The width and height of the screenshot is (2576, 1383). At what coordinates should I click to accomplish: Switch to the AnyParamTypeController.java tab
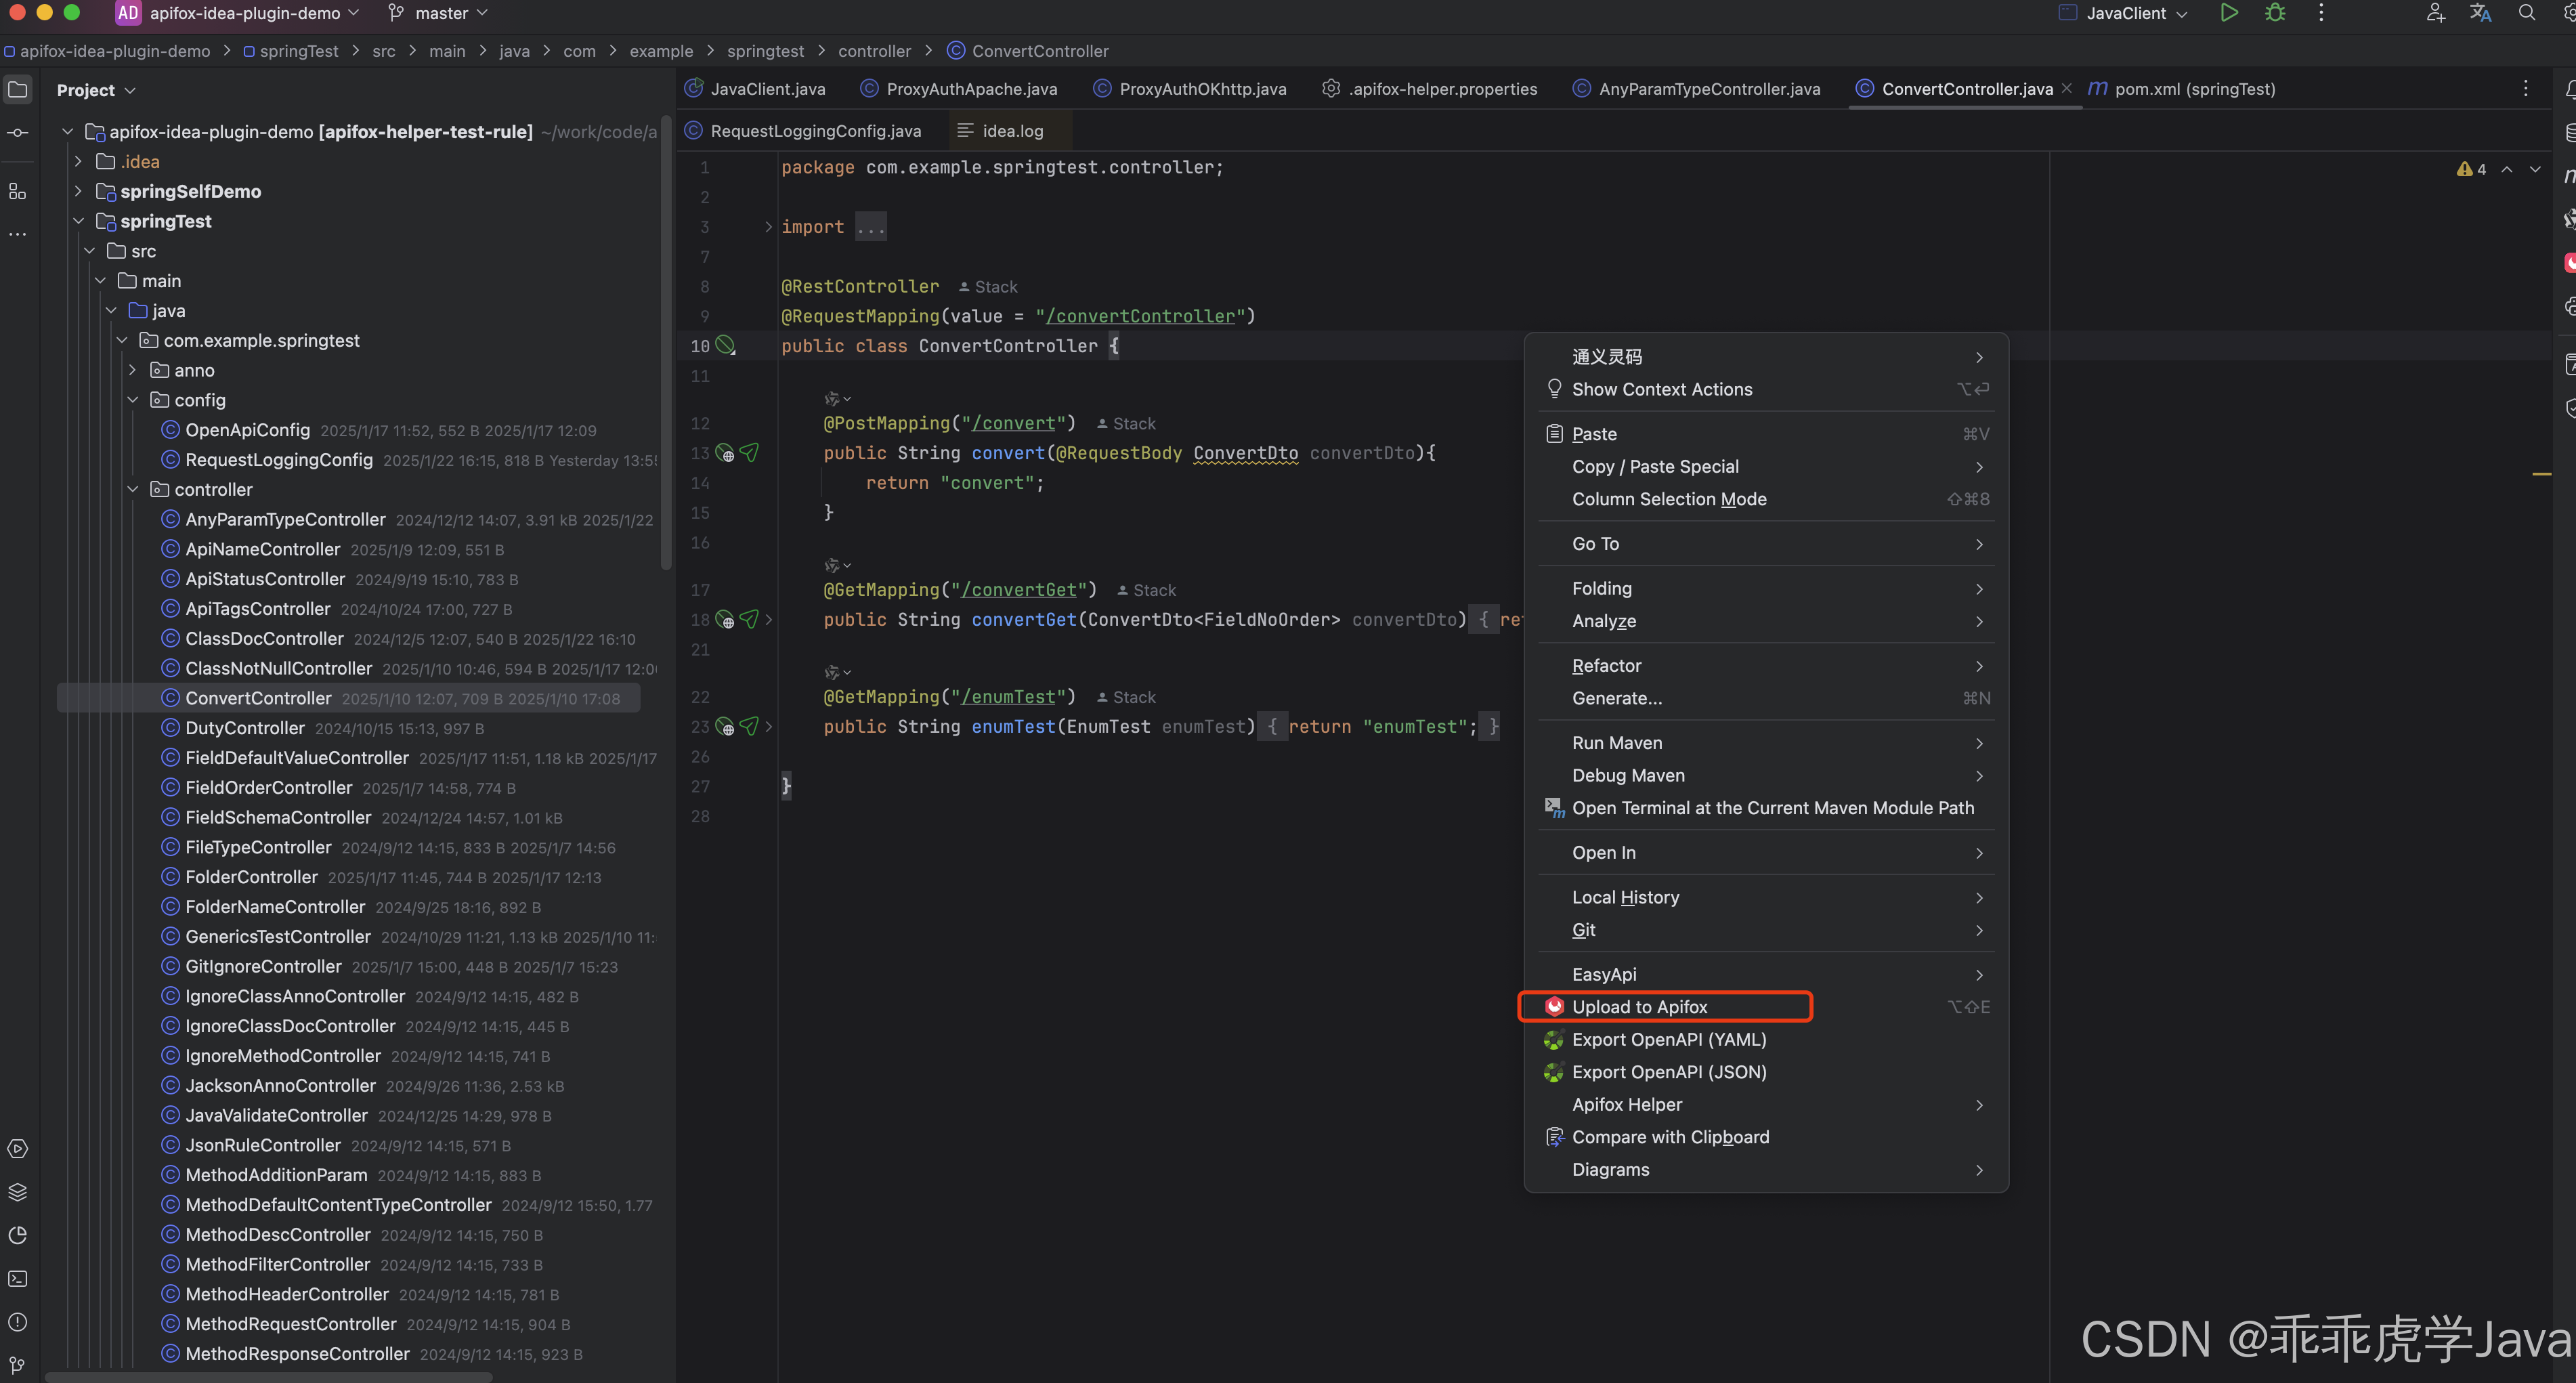(1708, 89)
